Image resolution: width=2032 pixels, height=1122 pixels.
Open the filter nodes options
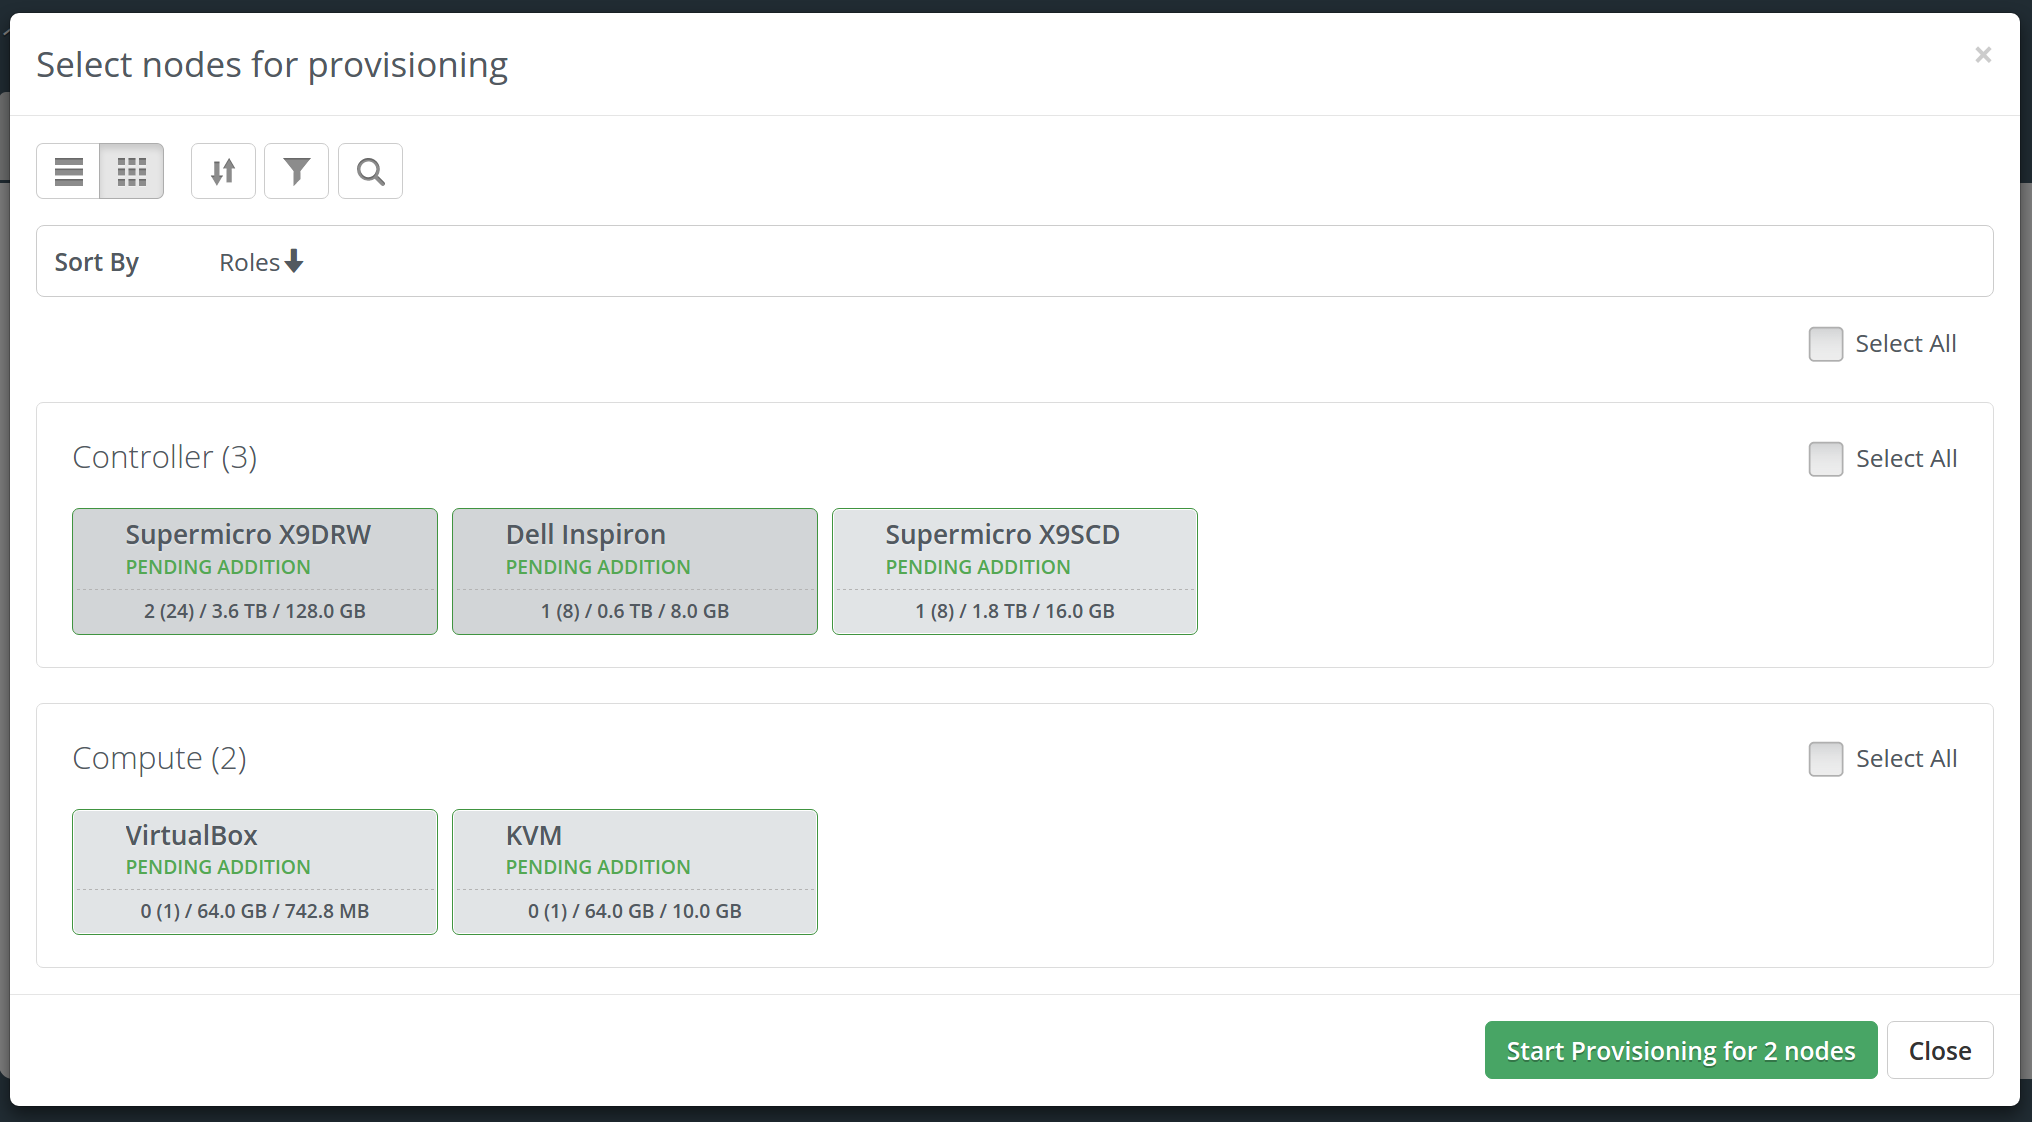tap(296, 171)
